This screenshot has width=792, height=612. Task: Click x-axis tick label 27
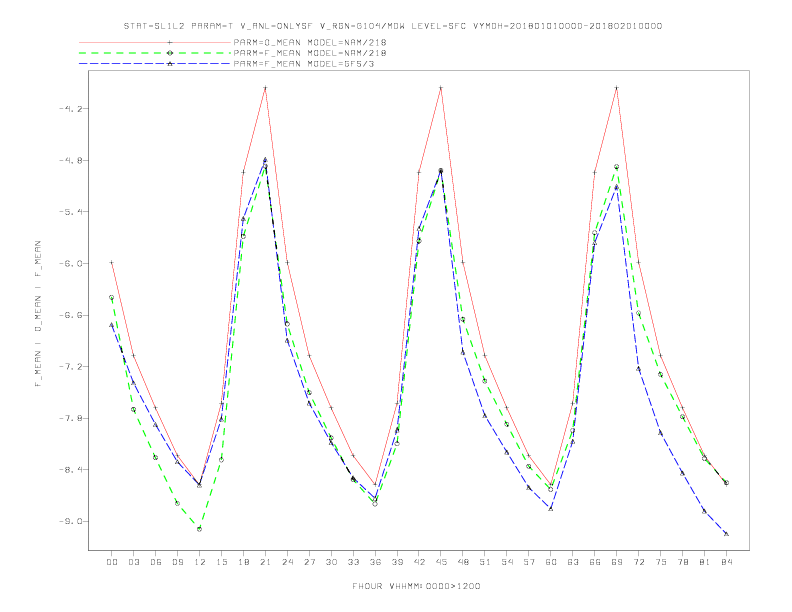tap(309, 562)
